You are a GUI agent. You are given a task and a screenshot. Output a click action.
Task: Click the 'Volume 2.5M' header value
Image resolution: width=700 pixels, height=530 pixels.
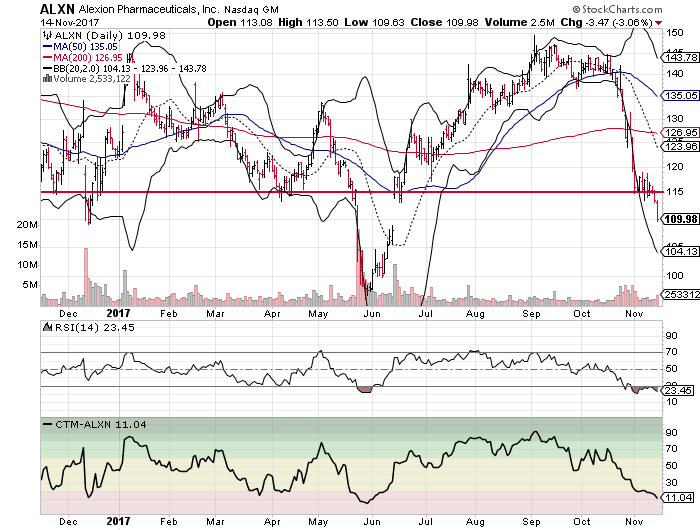pyautogui.click(x=520, y=22)
